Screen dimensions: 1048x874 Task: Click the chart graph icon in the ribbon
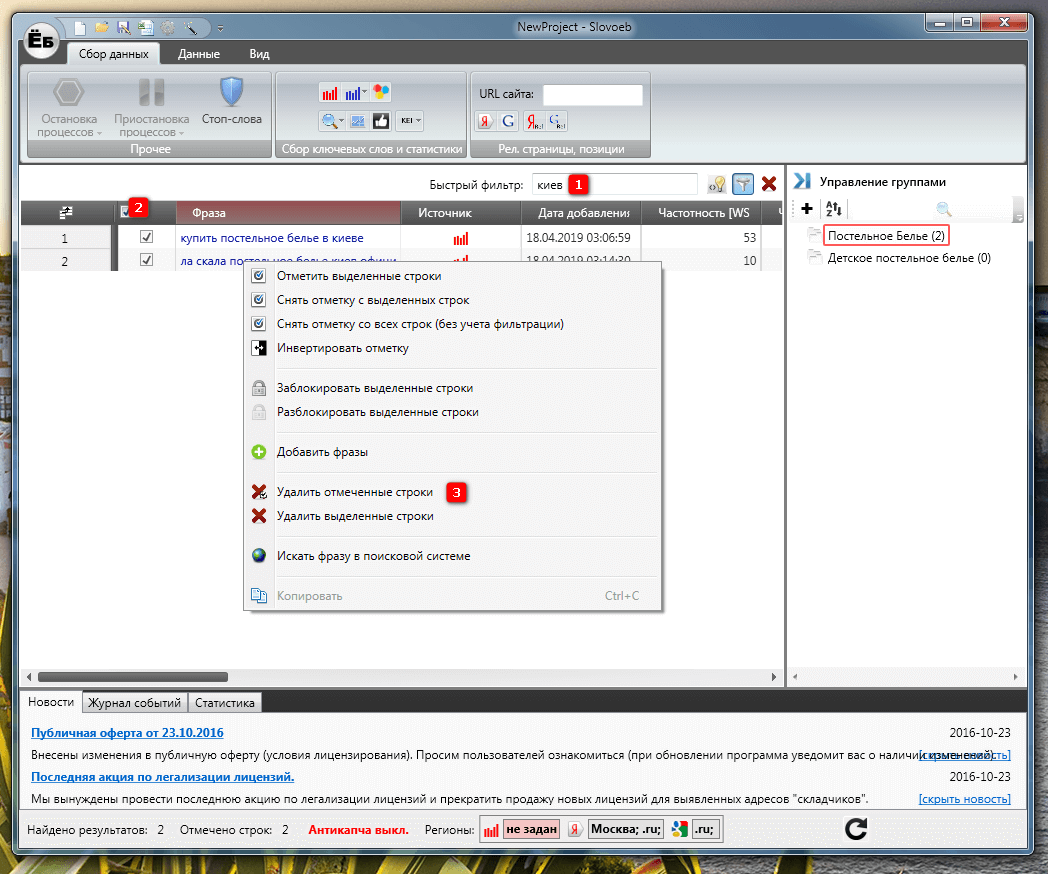[x=358, y=121]
